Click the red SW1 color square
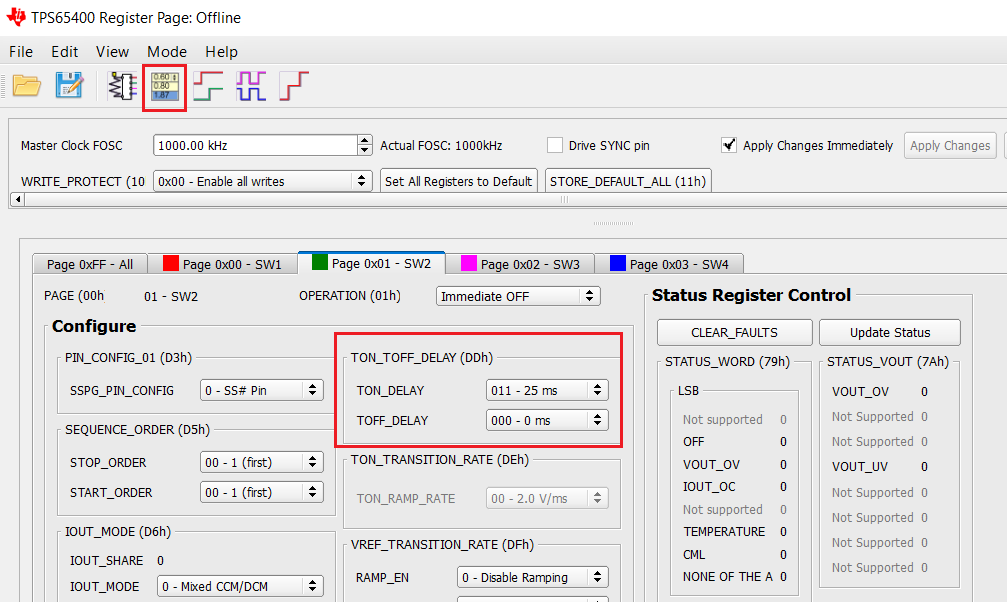The width and height of the screenshot is (1007, 602). pyautogui.click(x=171, y=263)
